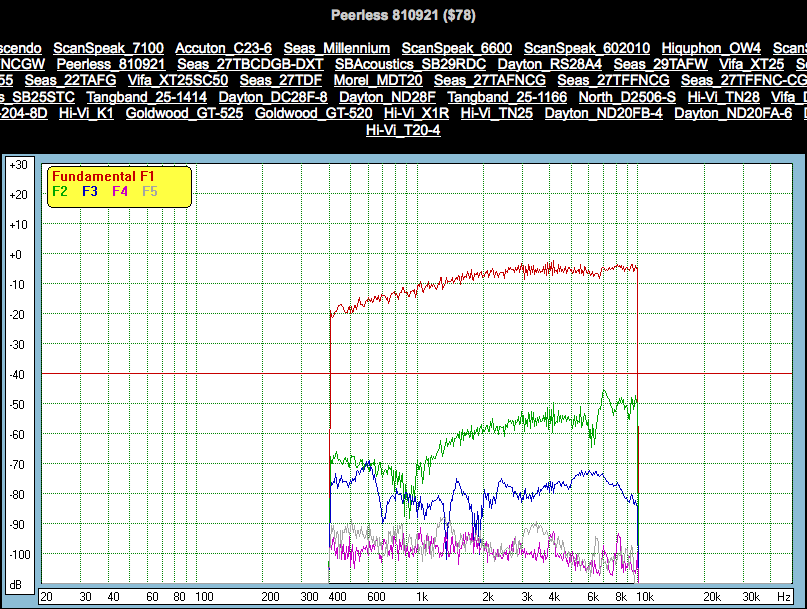Go to the ScanSpeak_602010 link

[587, 48]
